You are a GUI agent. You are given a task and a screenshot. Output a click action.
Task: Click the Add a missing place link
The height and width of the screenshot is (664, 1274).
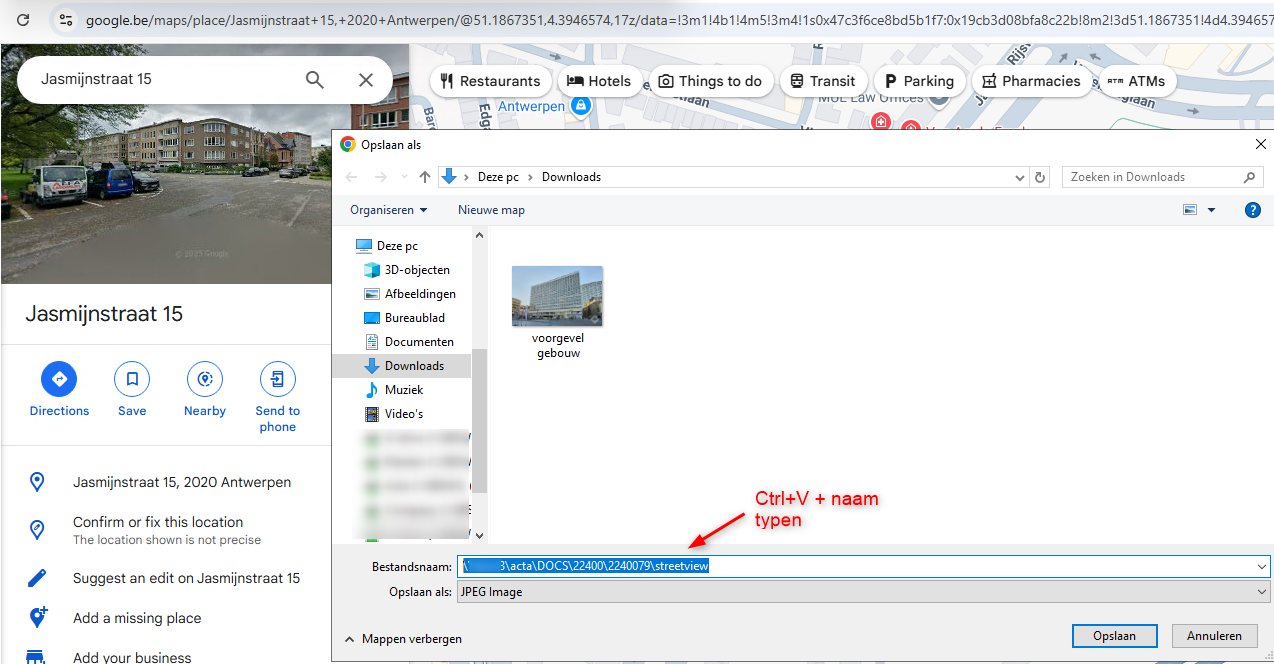tap(137, 618)
